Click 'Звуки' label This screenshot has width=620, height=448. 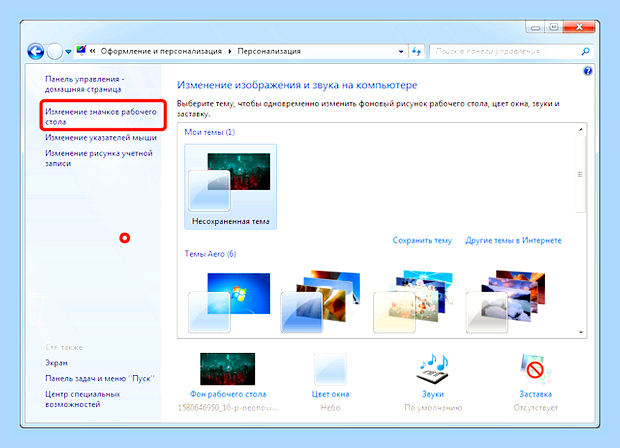click(x=433, y=394)
